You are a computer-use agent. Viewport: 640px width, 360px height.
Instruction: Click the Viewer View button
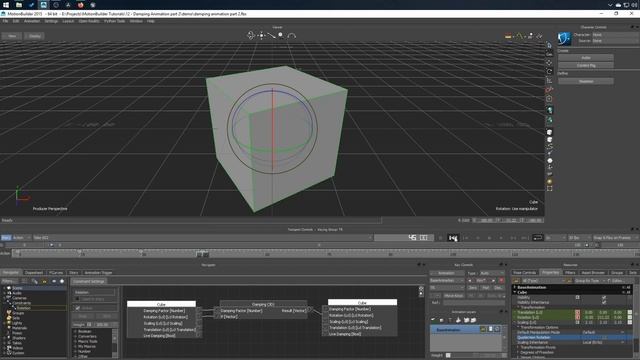click(12, 36)
